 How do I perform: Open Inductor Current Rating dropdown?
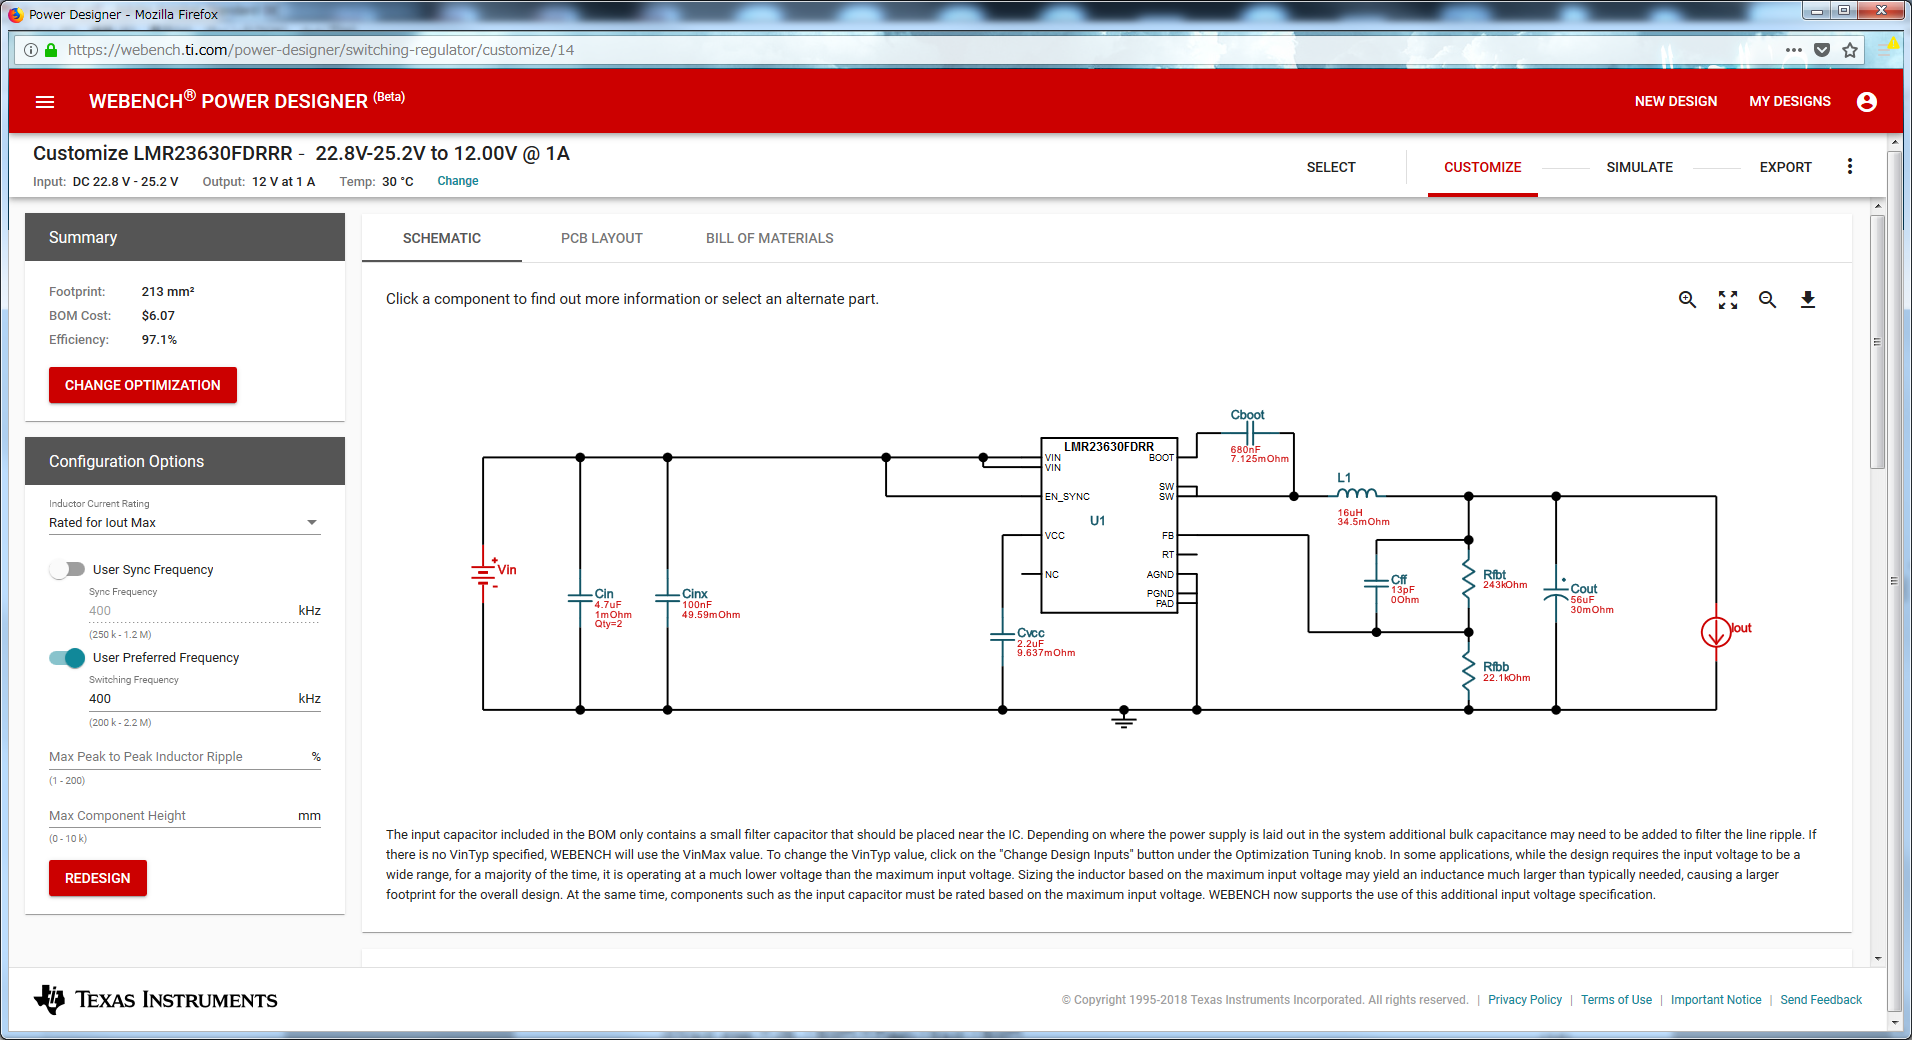point(185,523)
